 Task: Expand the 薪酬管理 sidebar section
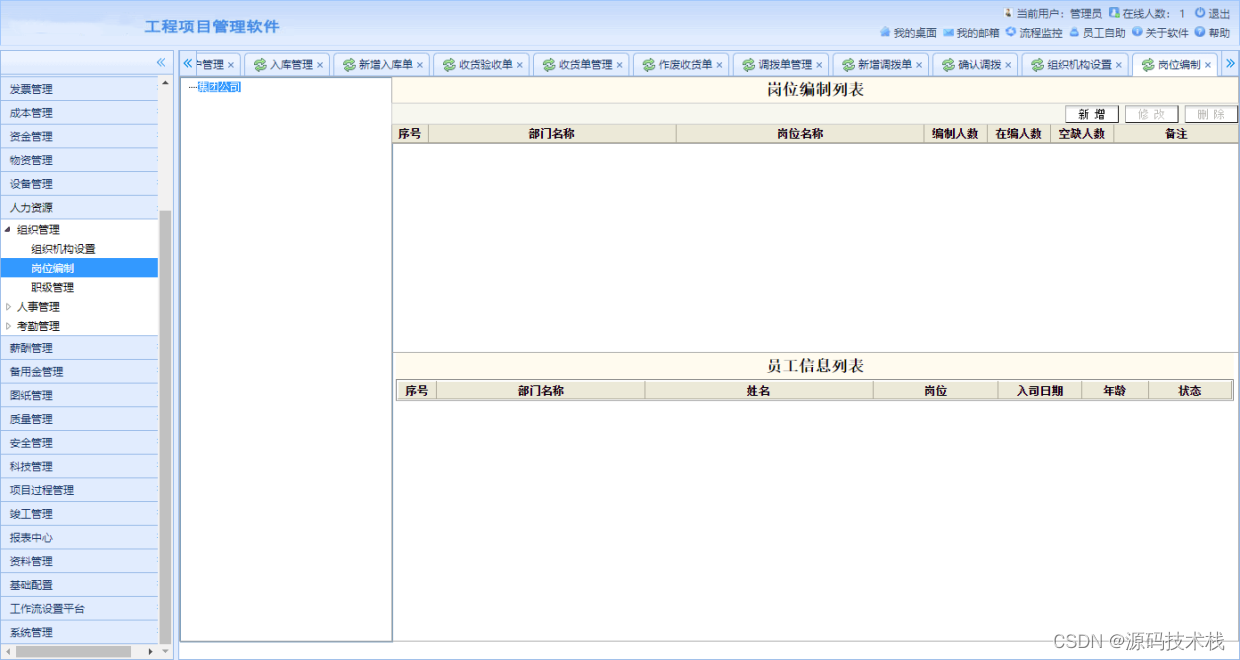pos(79,348)
